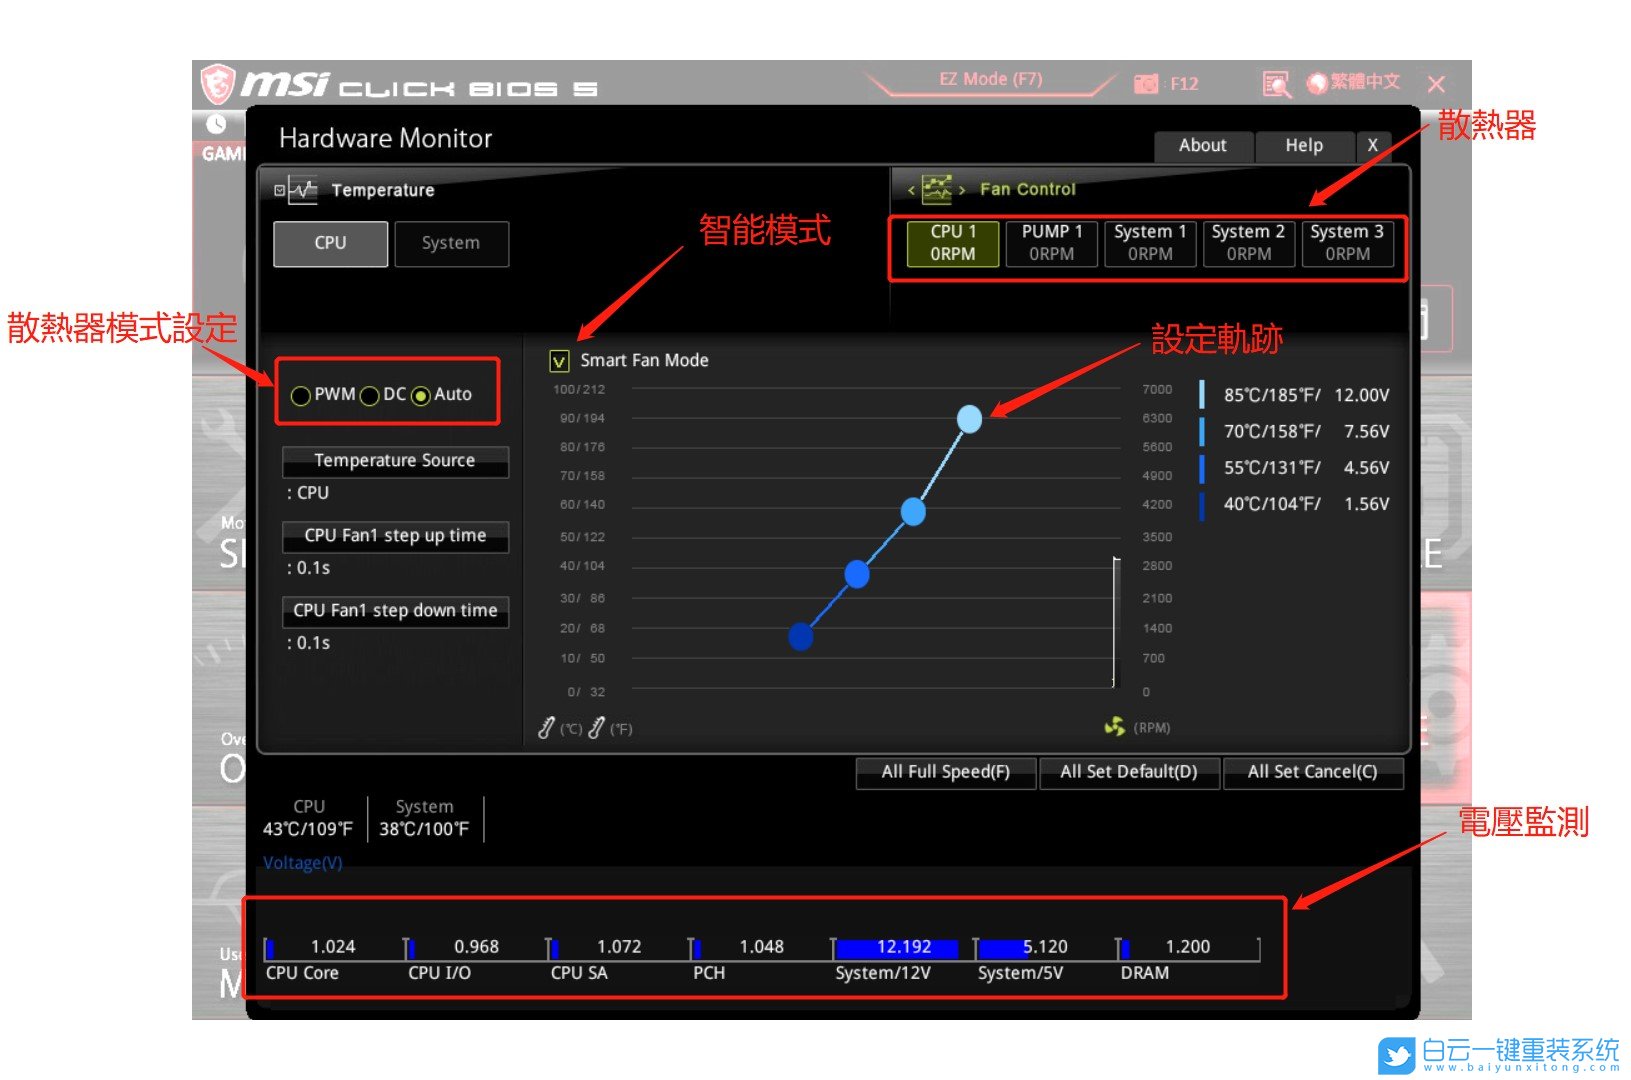This screenshot has height=1080, width=1631.
Task: Click the RPM fan icon below chart
Action: point(1114,727)
